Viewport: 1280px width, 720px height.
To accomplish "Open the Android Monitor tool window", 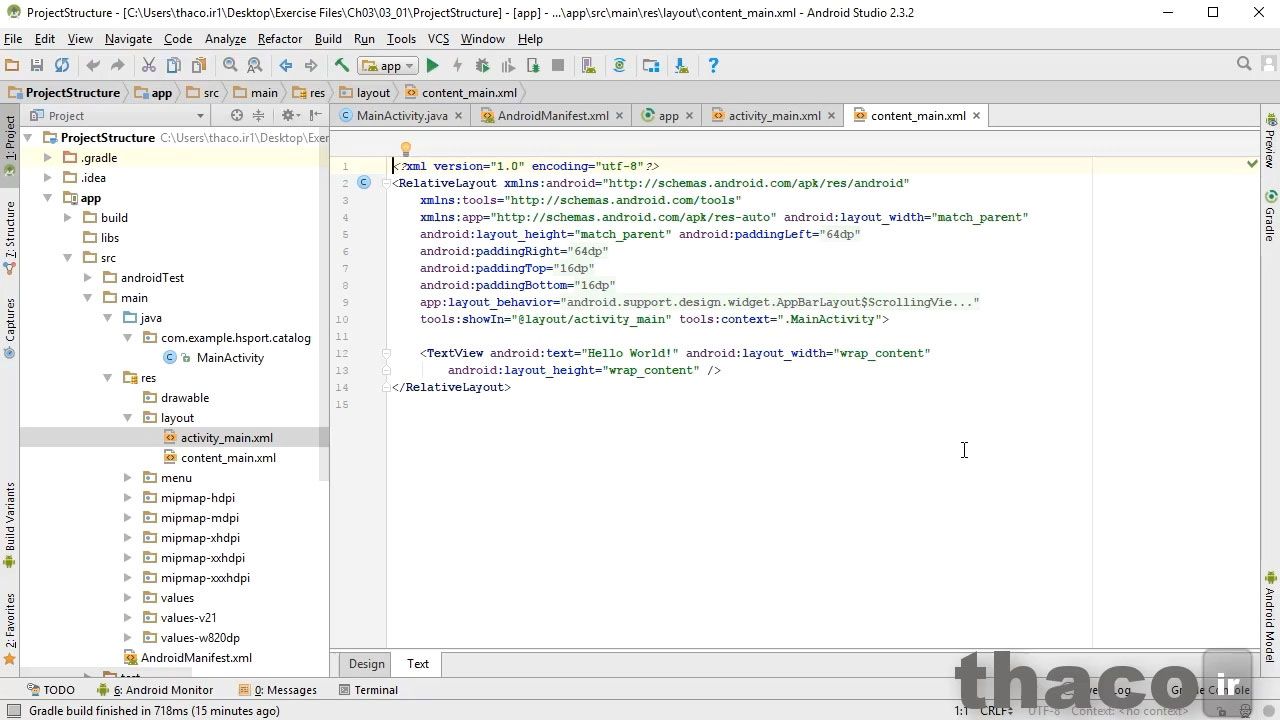I will (155, 690).
